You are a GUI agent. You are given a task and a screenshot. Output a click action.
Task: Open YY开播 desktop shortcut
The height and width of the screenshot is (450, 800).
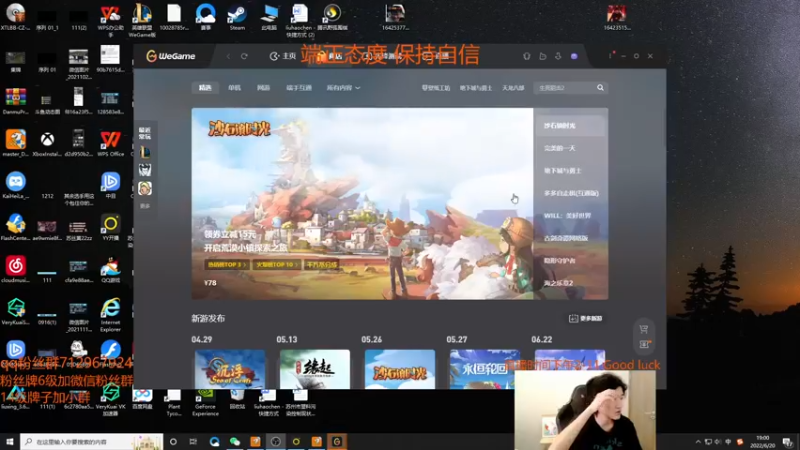click(110, 228)
